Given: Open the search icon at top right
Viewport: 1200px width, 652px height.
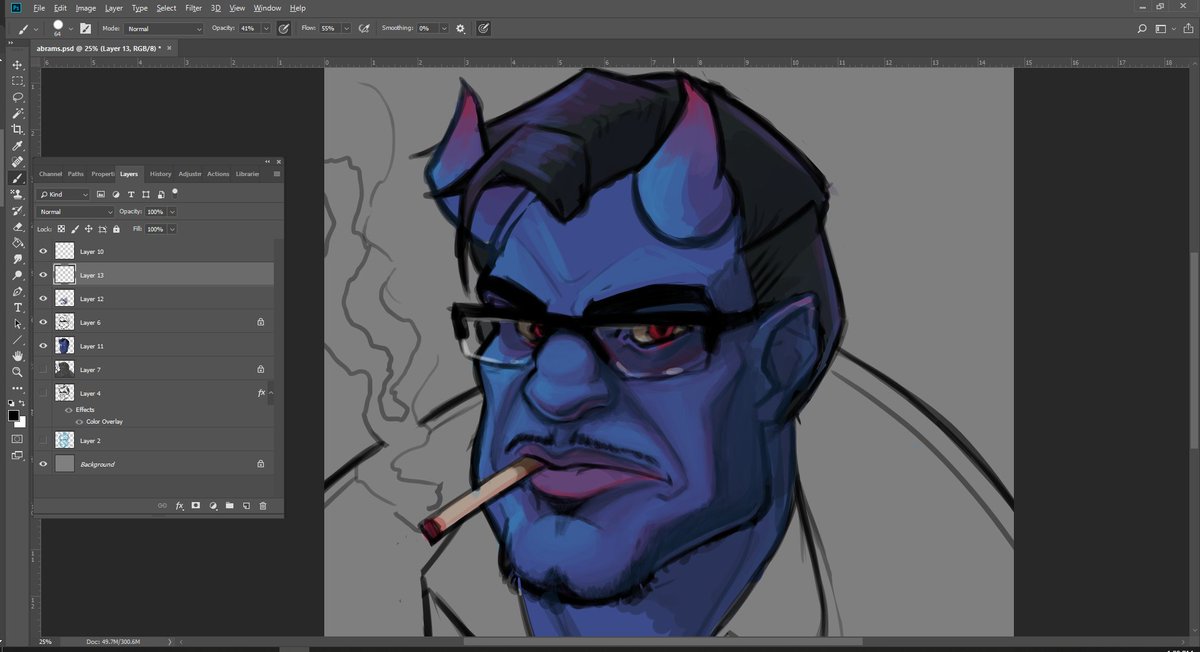Looking at the screenshot, I should coord(1143,28).
